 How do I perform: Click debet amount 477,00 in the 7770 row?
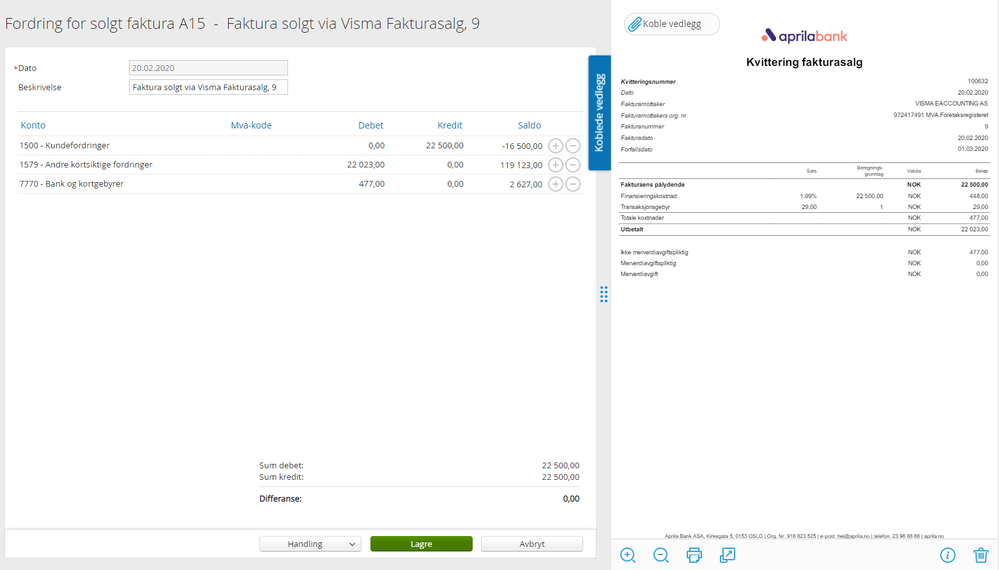(371, 183)
